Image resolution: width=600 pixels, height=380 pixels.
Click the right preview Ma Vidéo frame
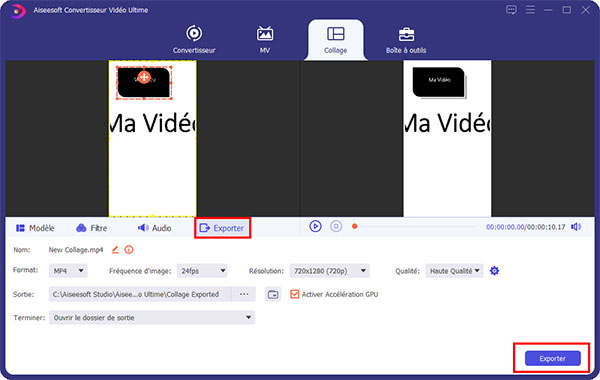[447, 139]
